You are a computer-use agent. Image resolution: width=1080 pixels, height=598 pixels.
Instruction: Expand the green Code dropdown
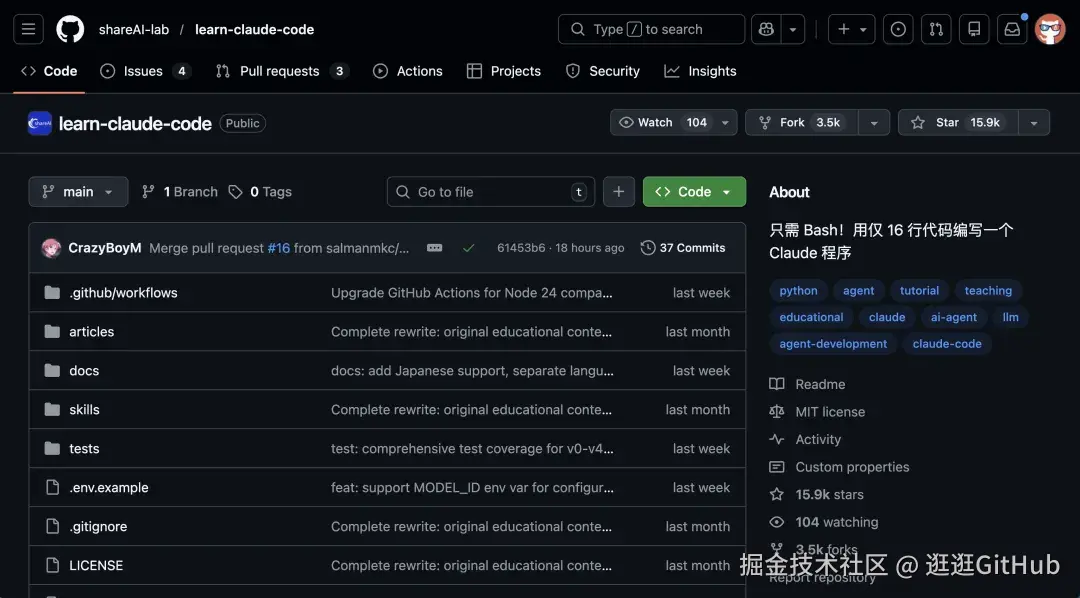[x=694, y=192]
